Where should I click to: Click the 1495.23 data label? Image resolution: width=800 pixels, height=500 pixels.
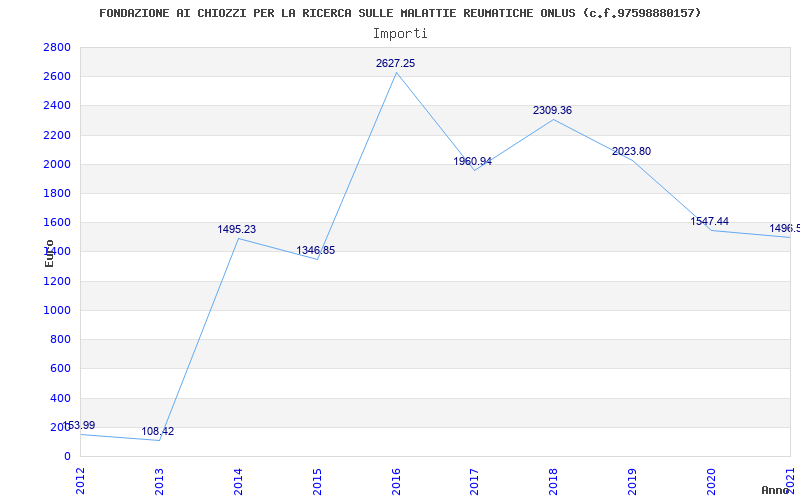point(237,230)
